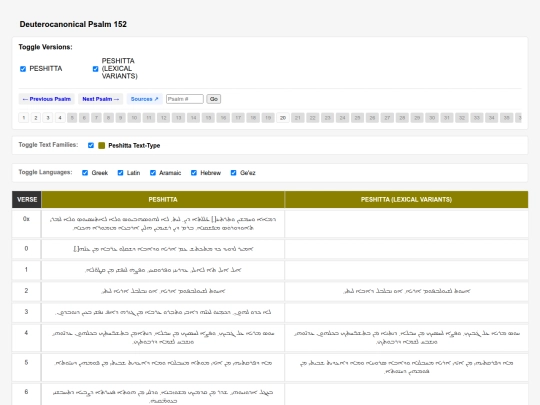Click the Go button
The width and height of the screenshot is (540, 405).
coord(214,99)
